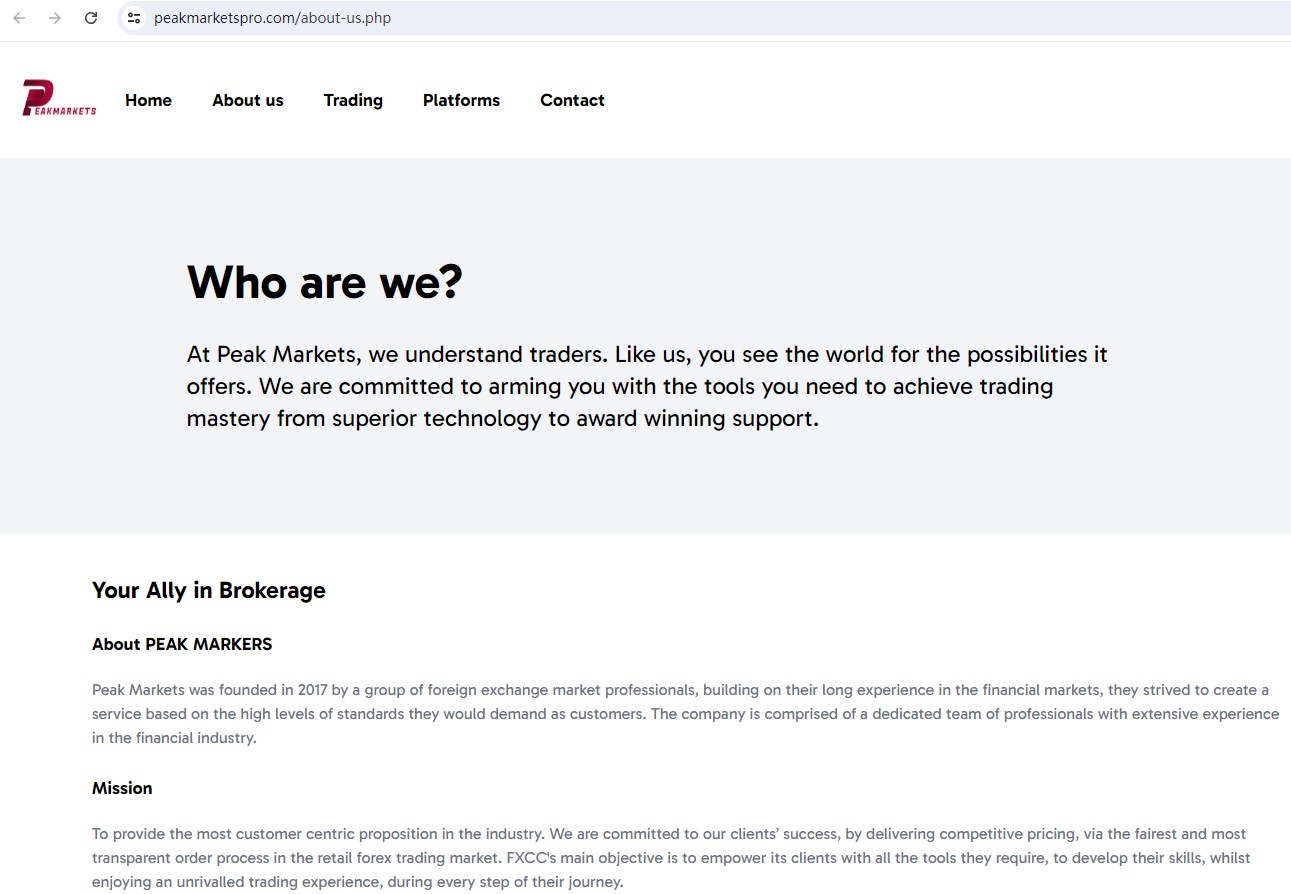Click "Your Ally in Brokerage" heading
The image size is (1291, 894).
tap(208, 590)
